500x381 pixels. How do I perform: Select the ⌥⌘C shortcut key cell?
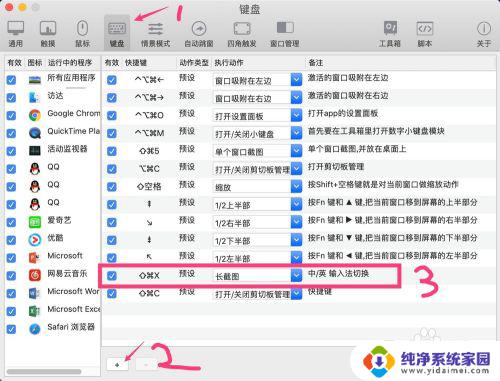click(149, 169)
